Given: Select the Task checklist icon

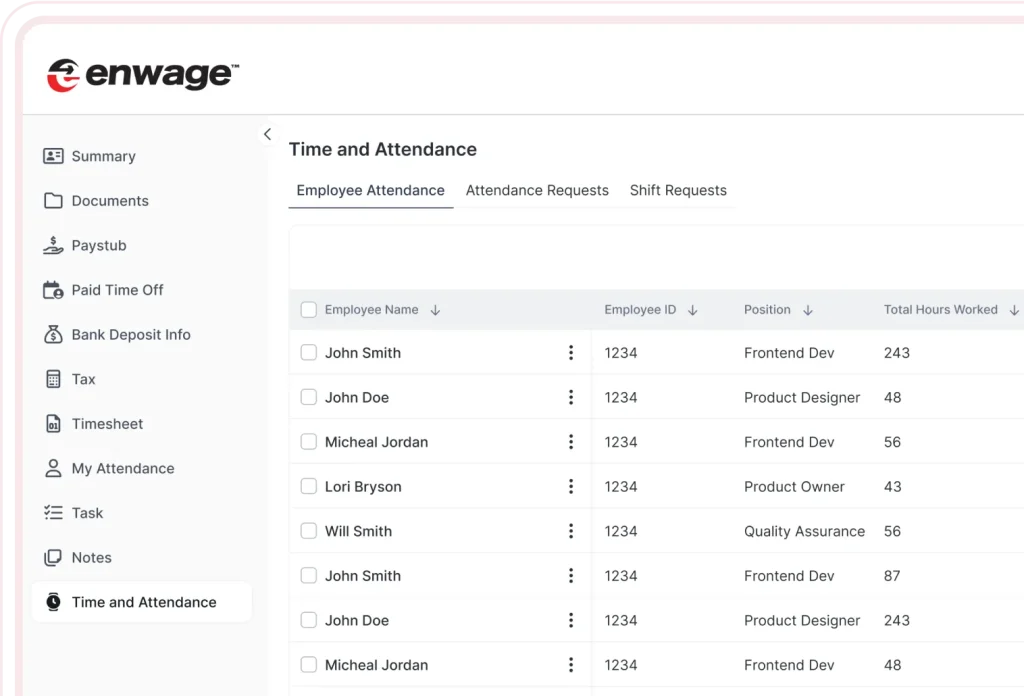Looking at the screenshot, I should 53,513.
